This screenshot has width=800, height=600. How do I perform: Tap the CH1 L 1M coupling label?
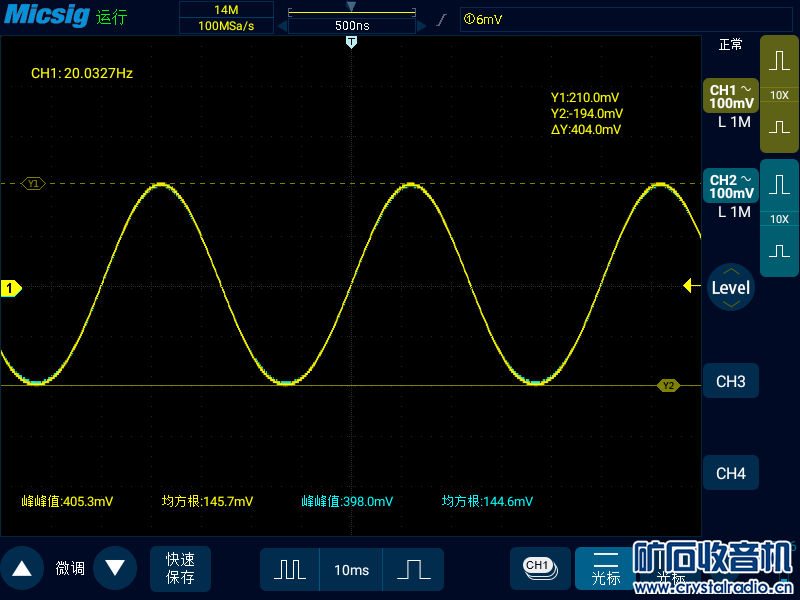pyautogui.click(x=734, y=122)
